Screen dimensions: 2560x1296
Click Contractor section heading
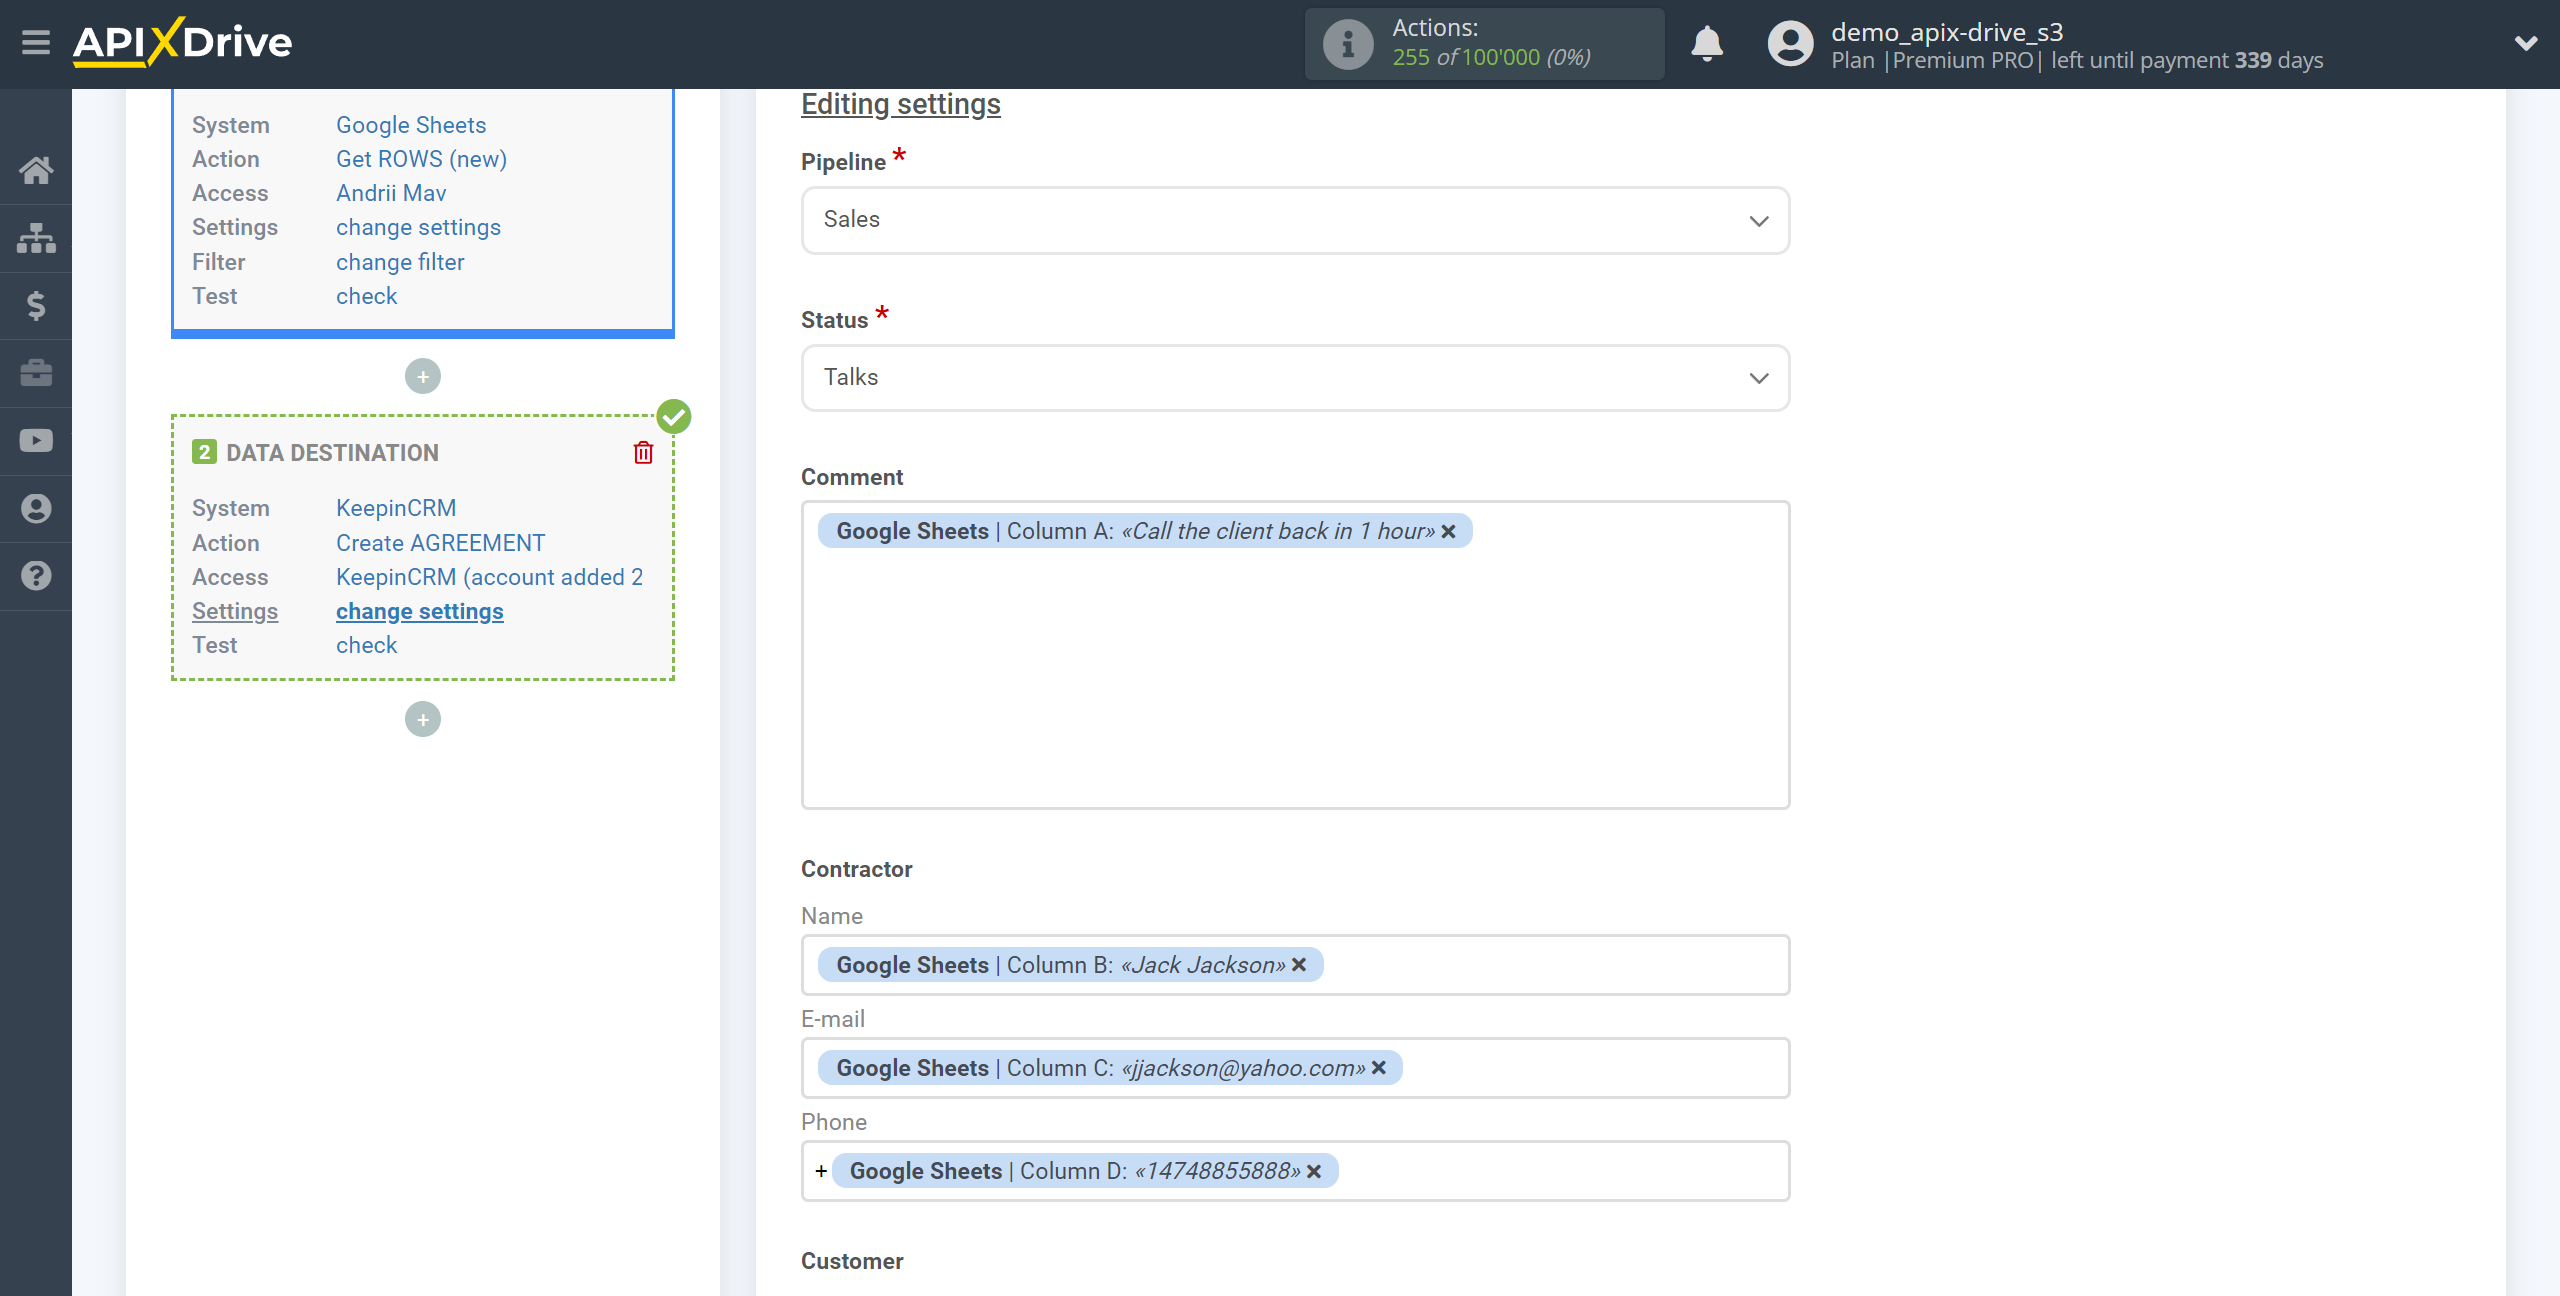pyautogui.click(x=856, y=869)
